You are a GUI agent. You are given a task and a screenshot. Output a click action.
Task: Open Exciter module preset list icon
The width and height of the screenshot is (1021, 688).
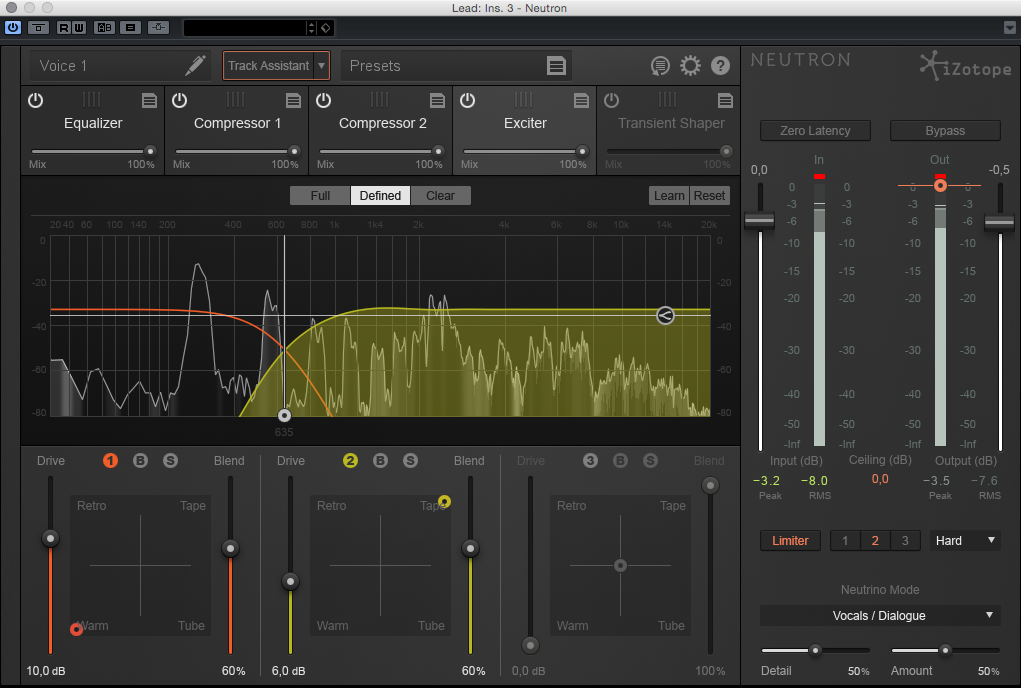tap(581, 100)
